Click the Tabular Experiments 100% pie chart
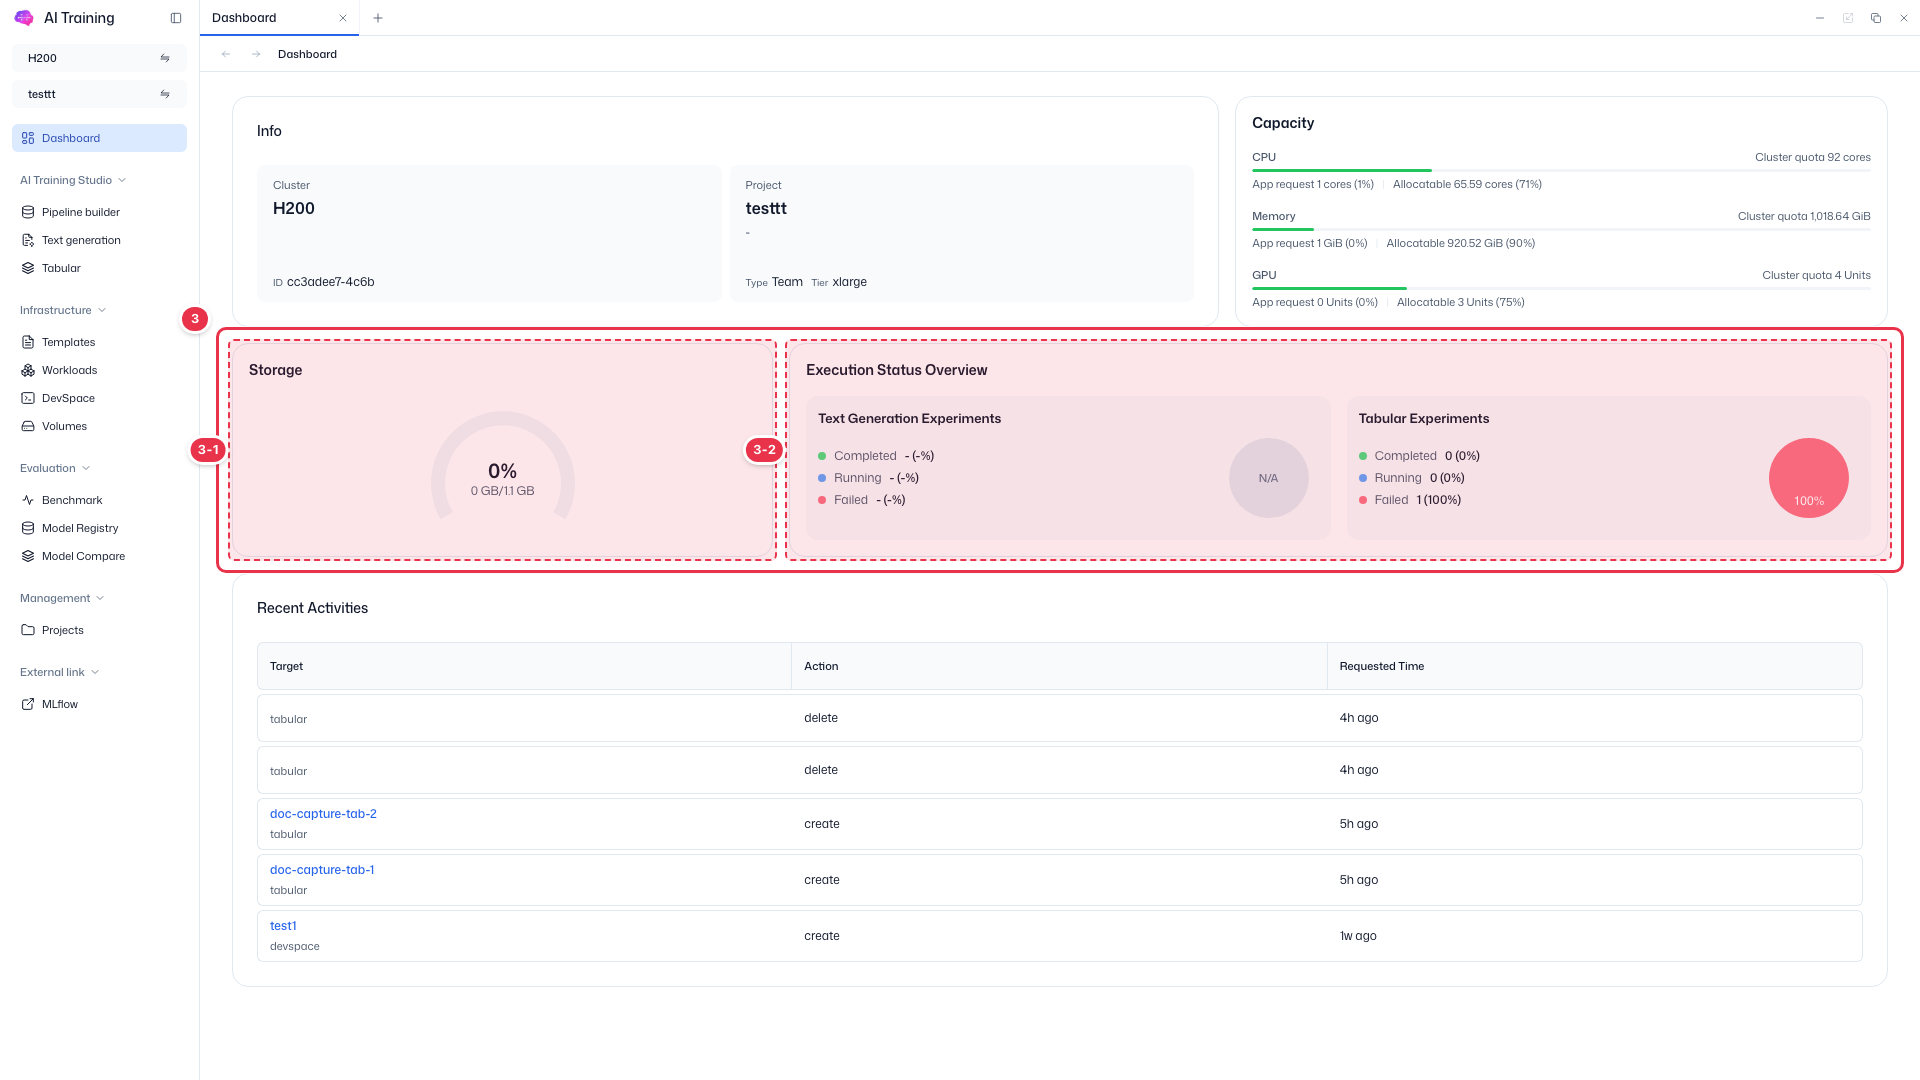 coord(1808,478)
